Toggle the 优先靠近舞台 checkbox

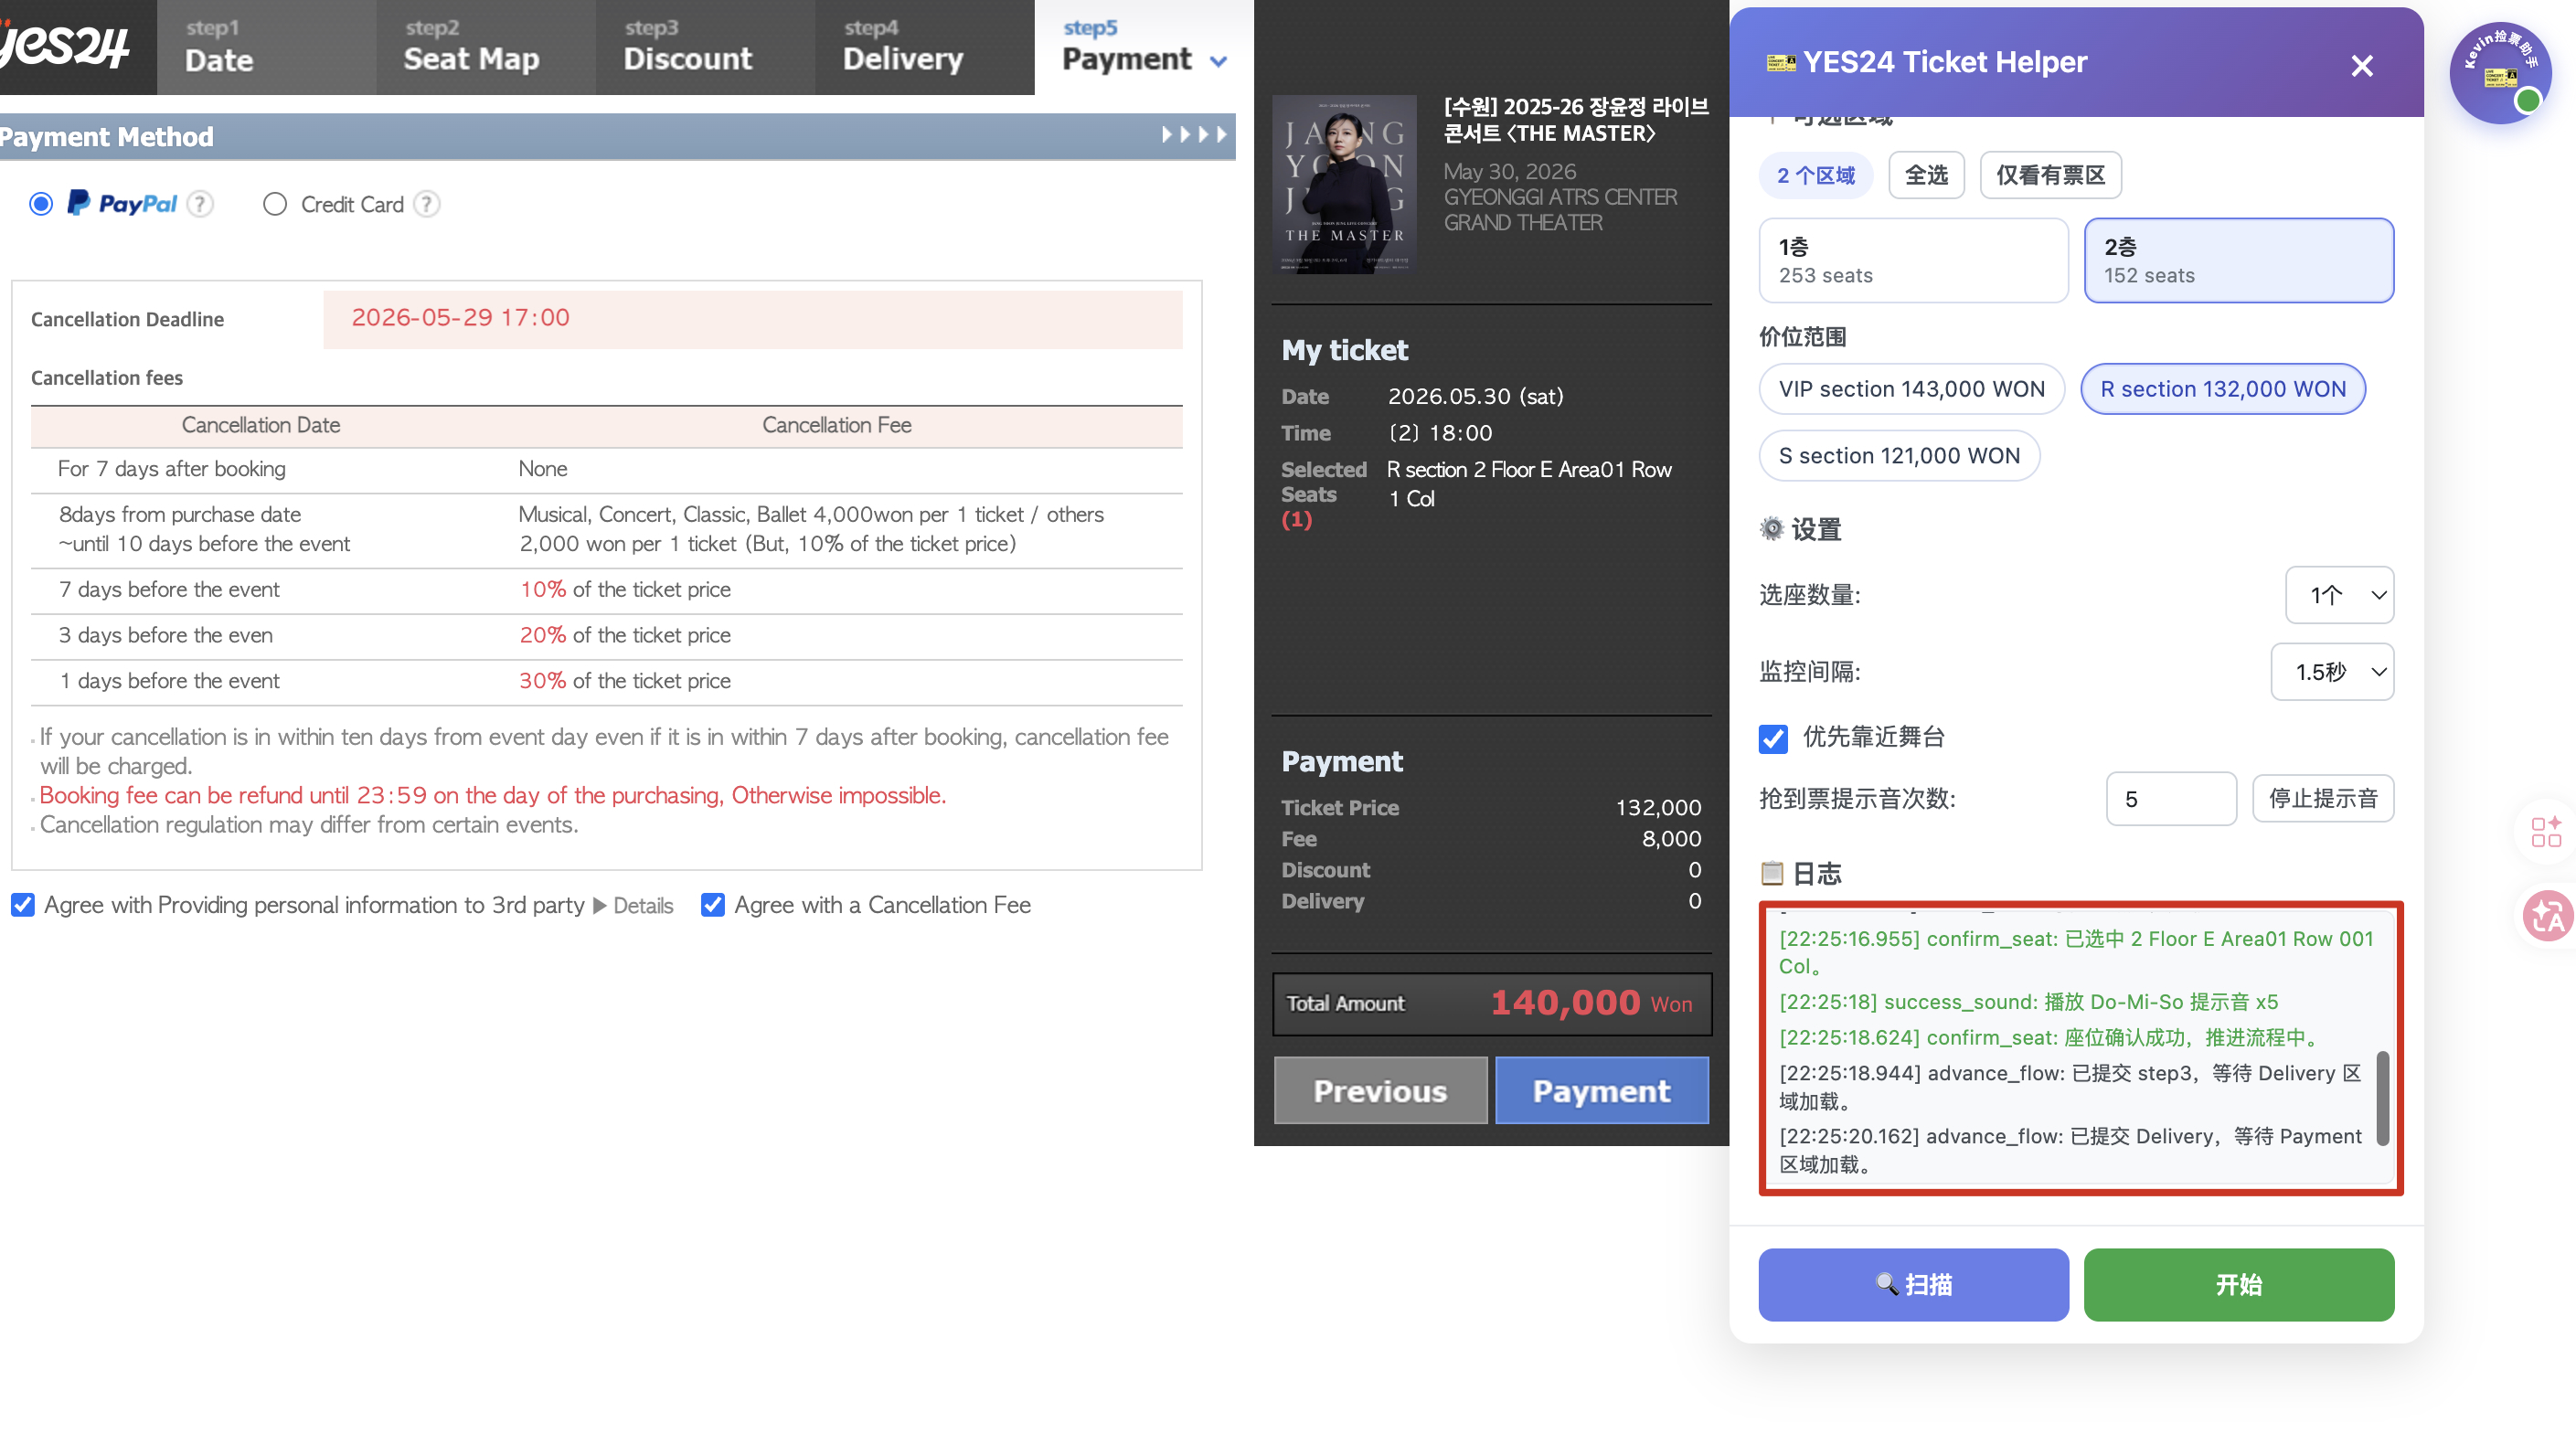click(x=1773, y=738)
